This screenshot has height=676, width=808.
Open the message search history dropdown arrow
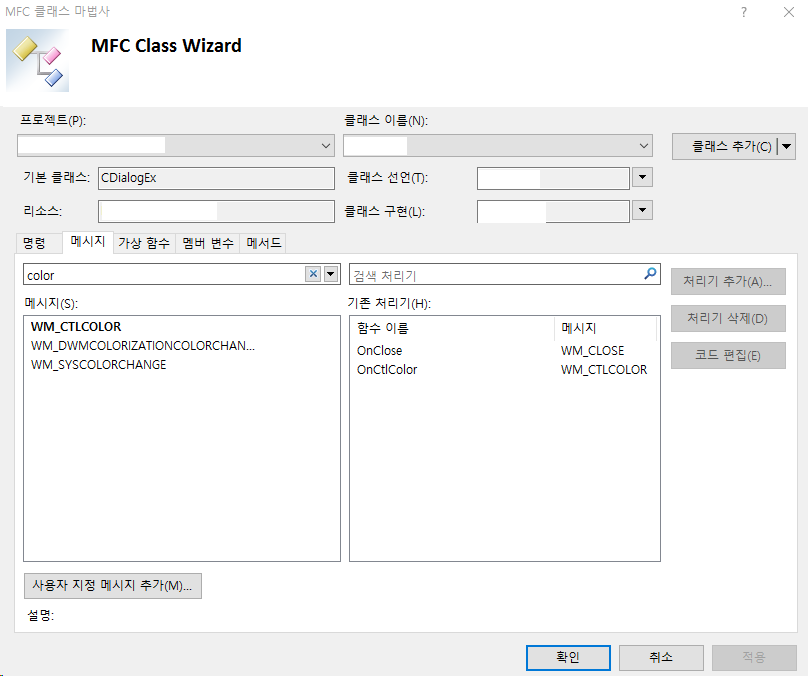point(331,274)
